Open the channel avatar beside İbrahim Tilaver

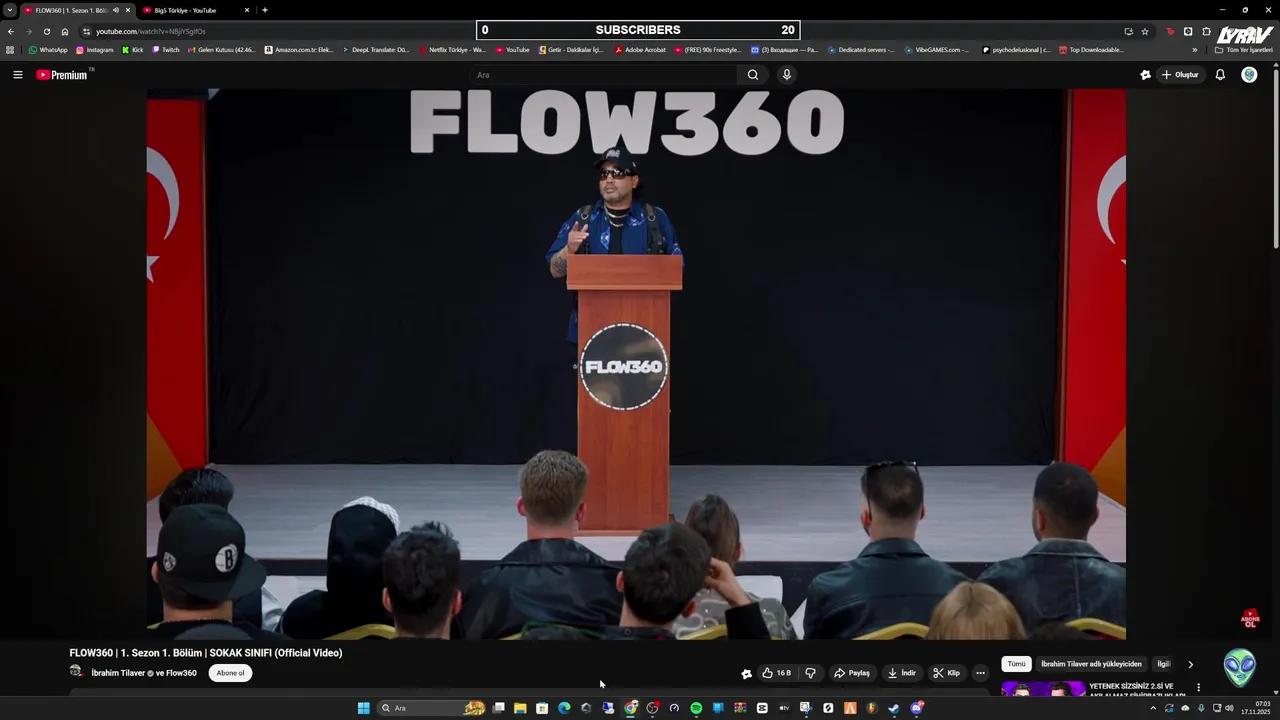76,672
